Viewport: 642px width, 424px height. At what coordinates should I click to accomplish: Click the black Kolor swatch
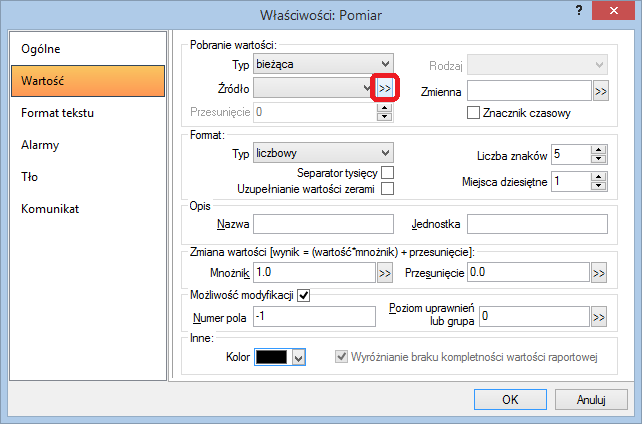tap(271, 357)
